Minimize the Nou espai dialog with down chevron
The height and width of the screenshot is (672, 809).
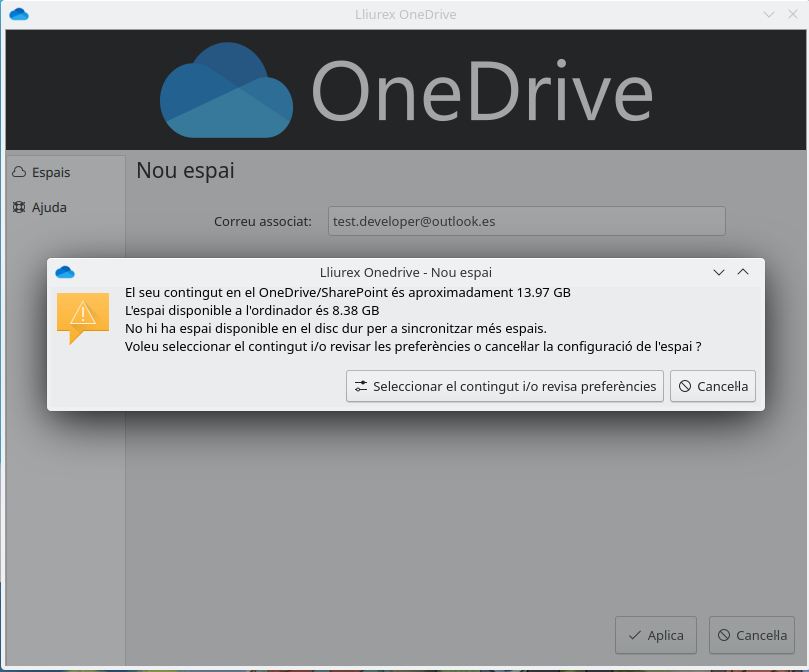(718, 272)
